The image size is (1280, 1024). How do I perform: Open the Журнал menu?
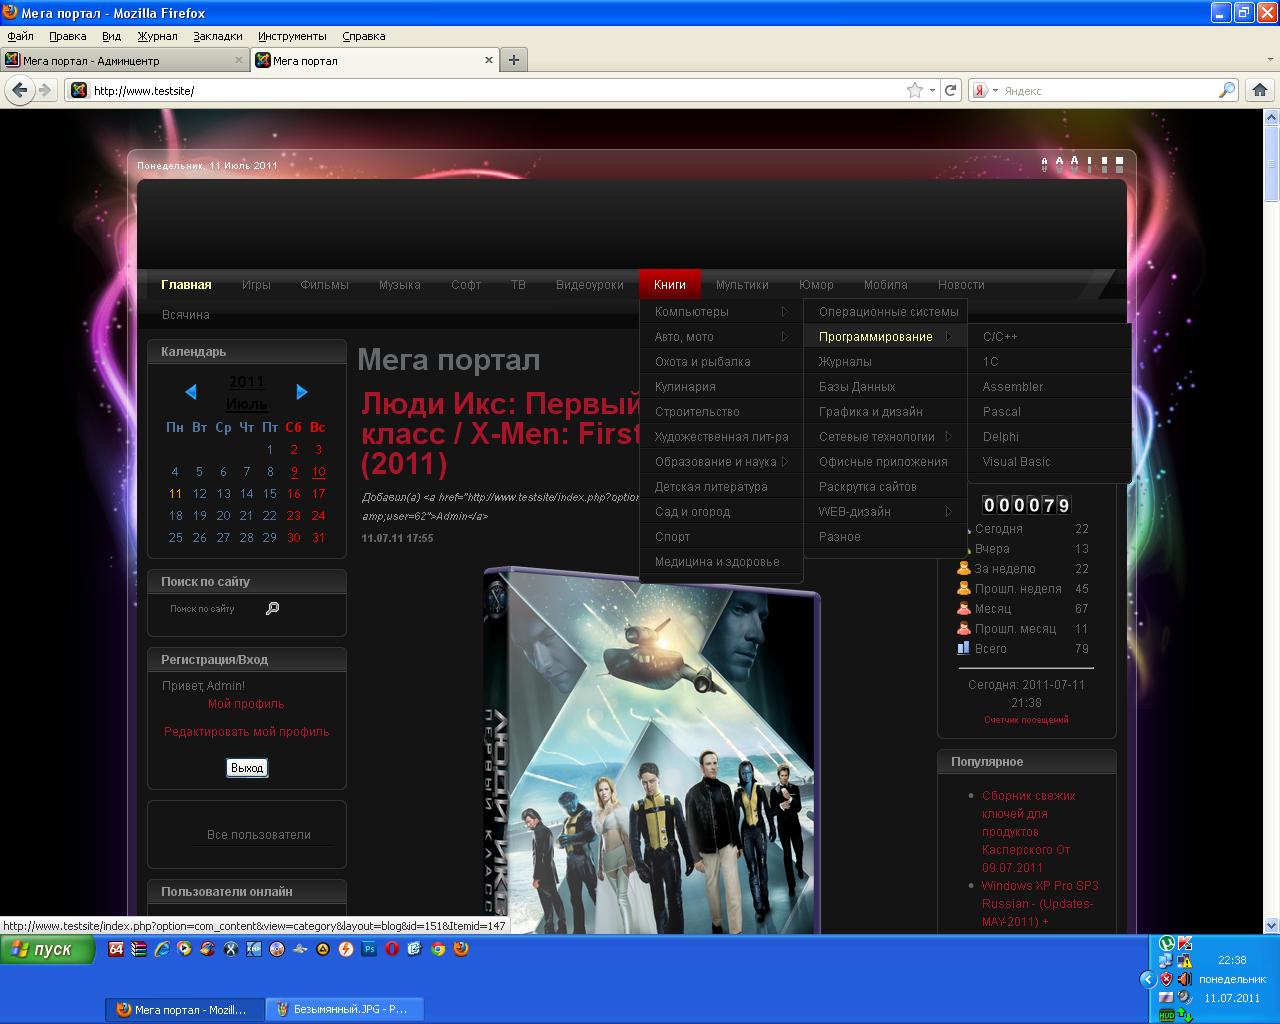click(157, 36)
